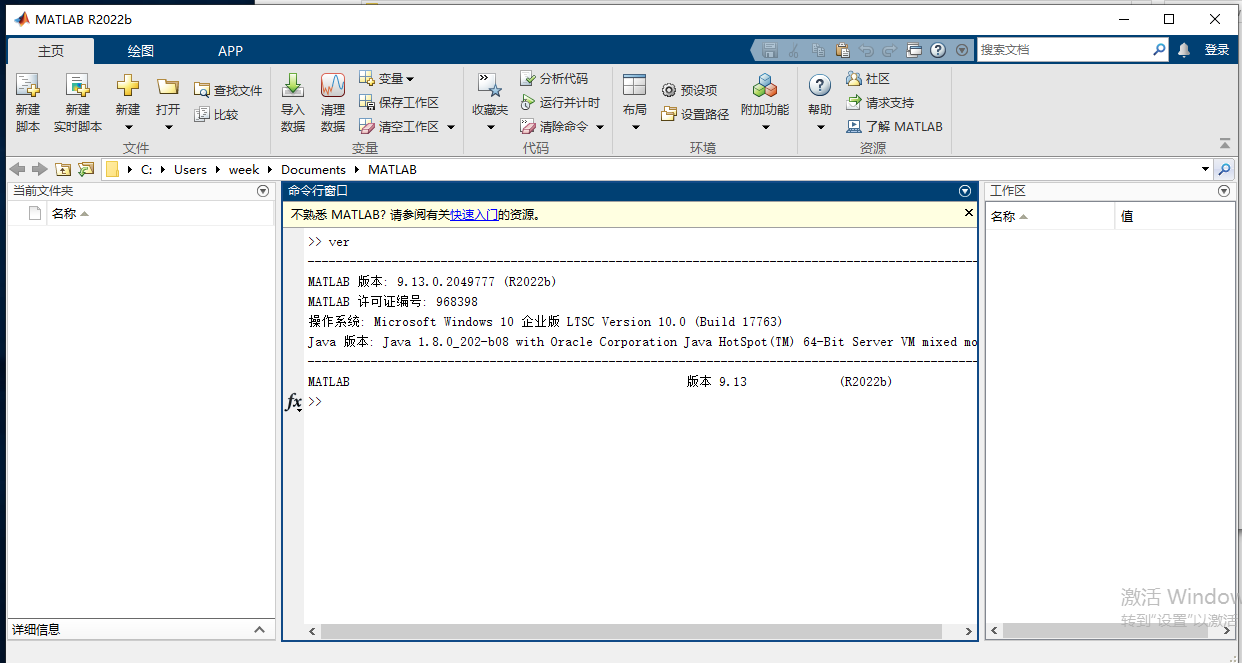Expand the 打开 dropdown arrow
The height and width of the screenshot is (663, 1242).
click(x=168, y=127)
